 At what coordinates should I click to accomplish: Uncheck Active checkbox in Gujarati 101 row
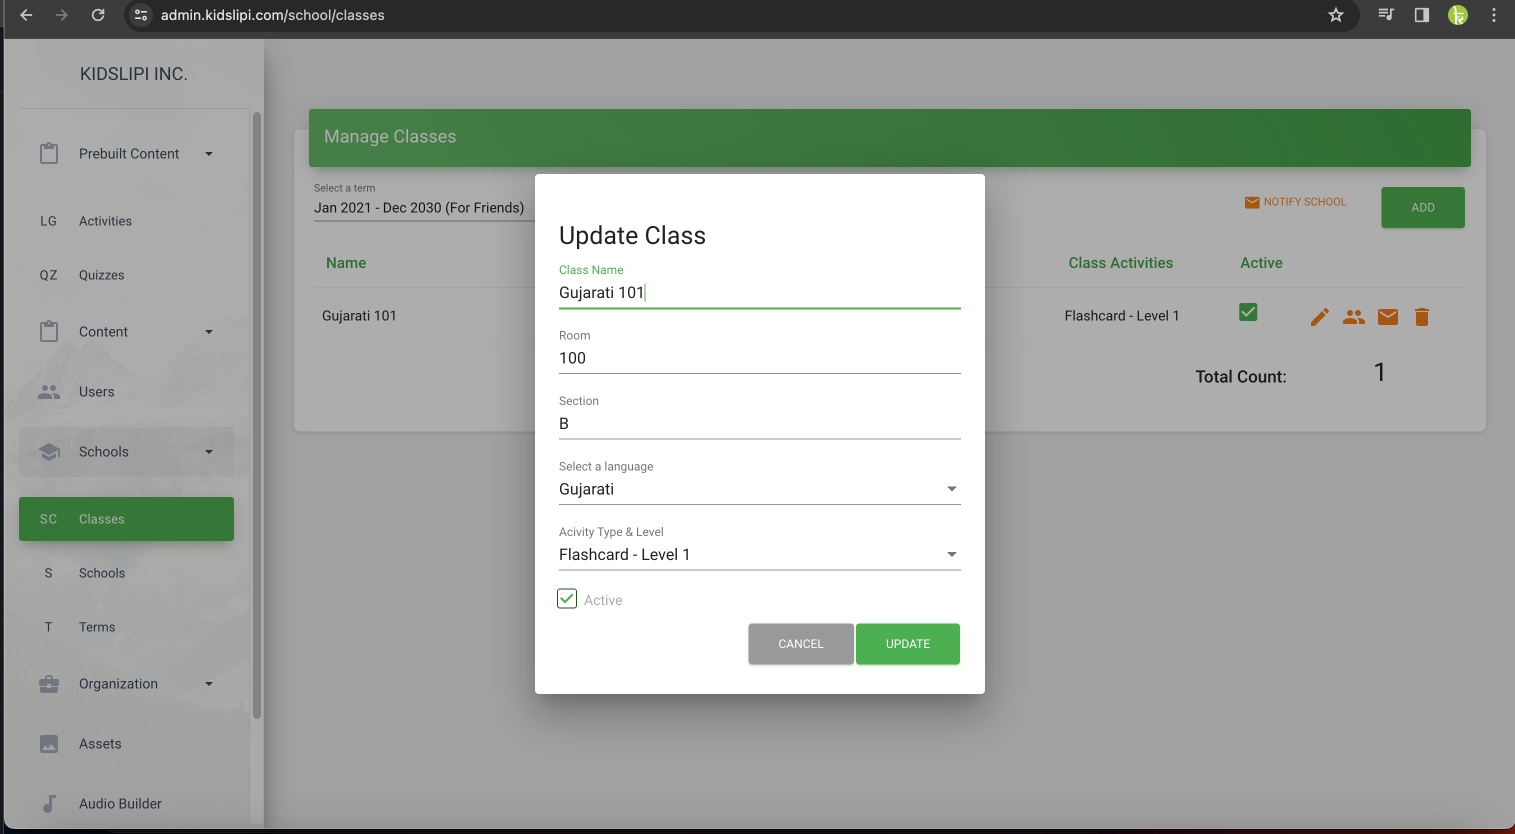[1248, 312]
